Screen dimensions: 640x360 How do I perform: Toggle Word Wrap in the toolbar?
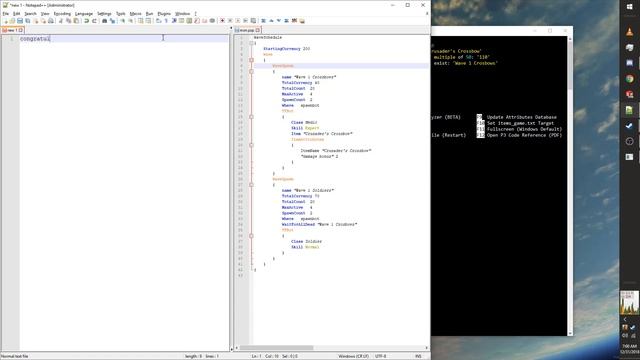(158, 20)
